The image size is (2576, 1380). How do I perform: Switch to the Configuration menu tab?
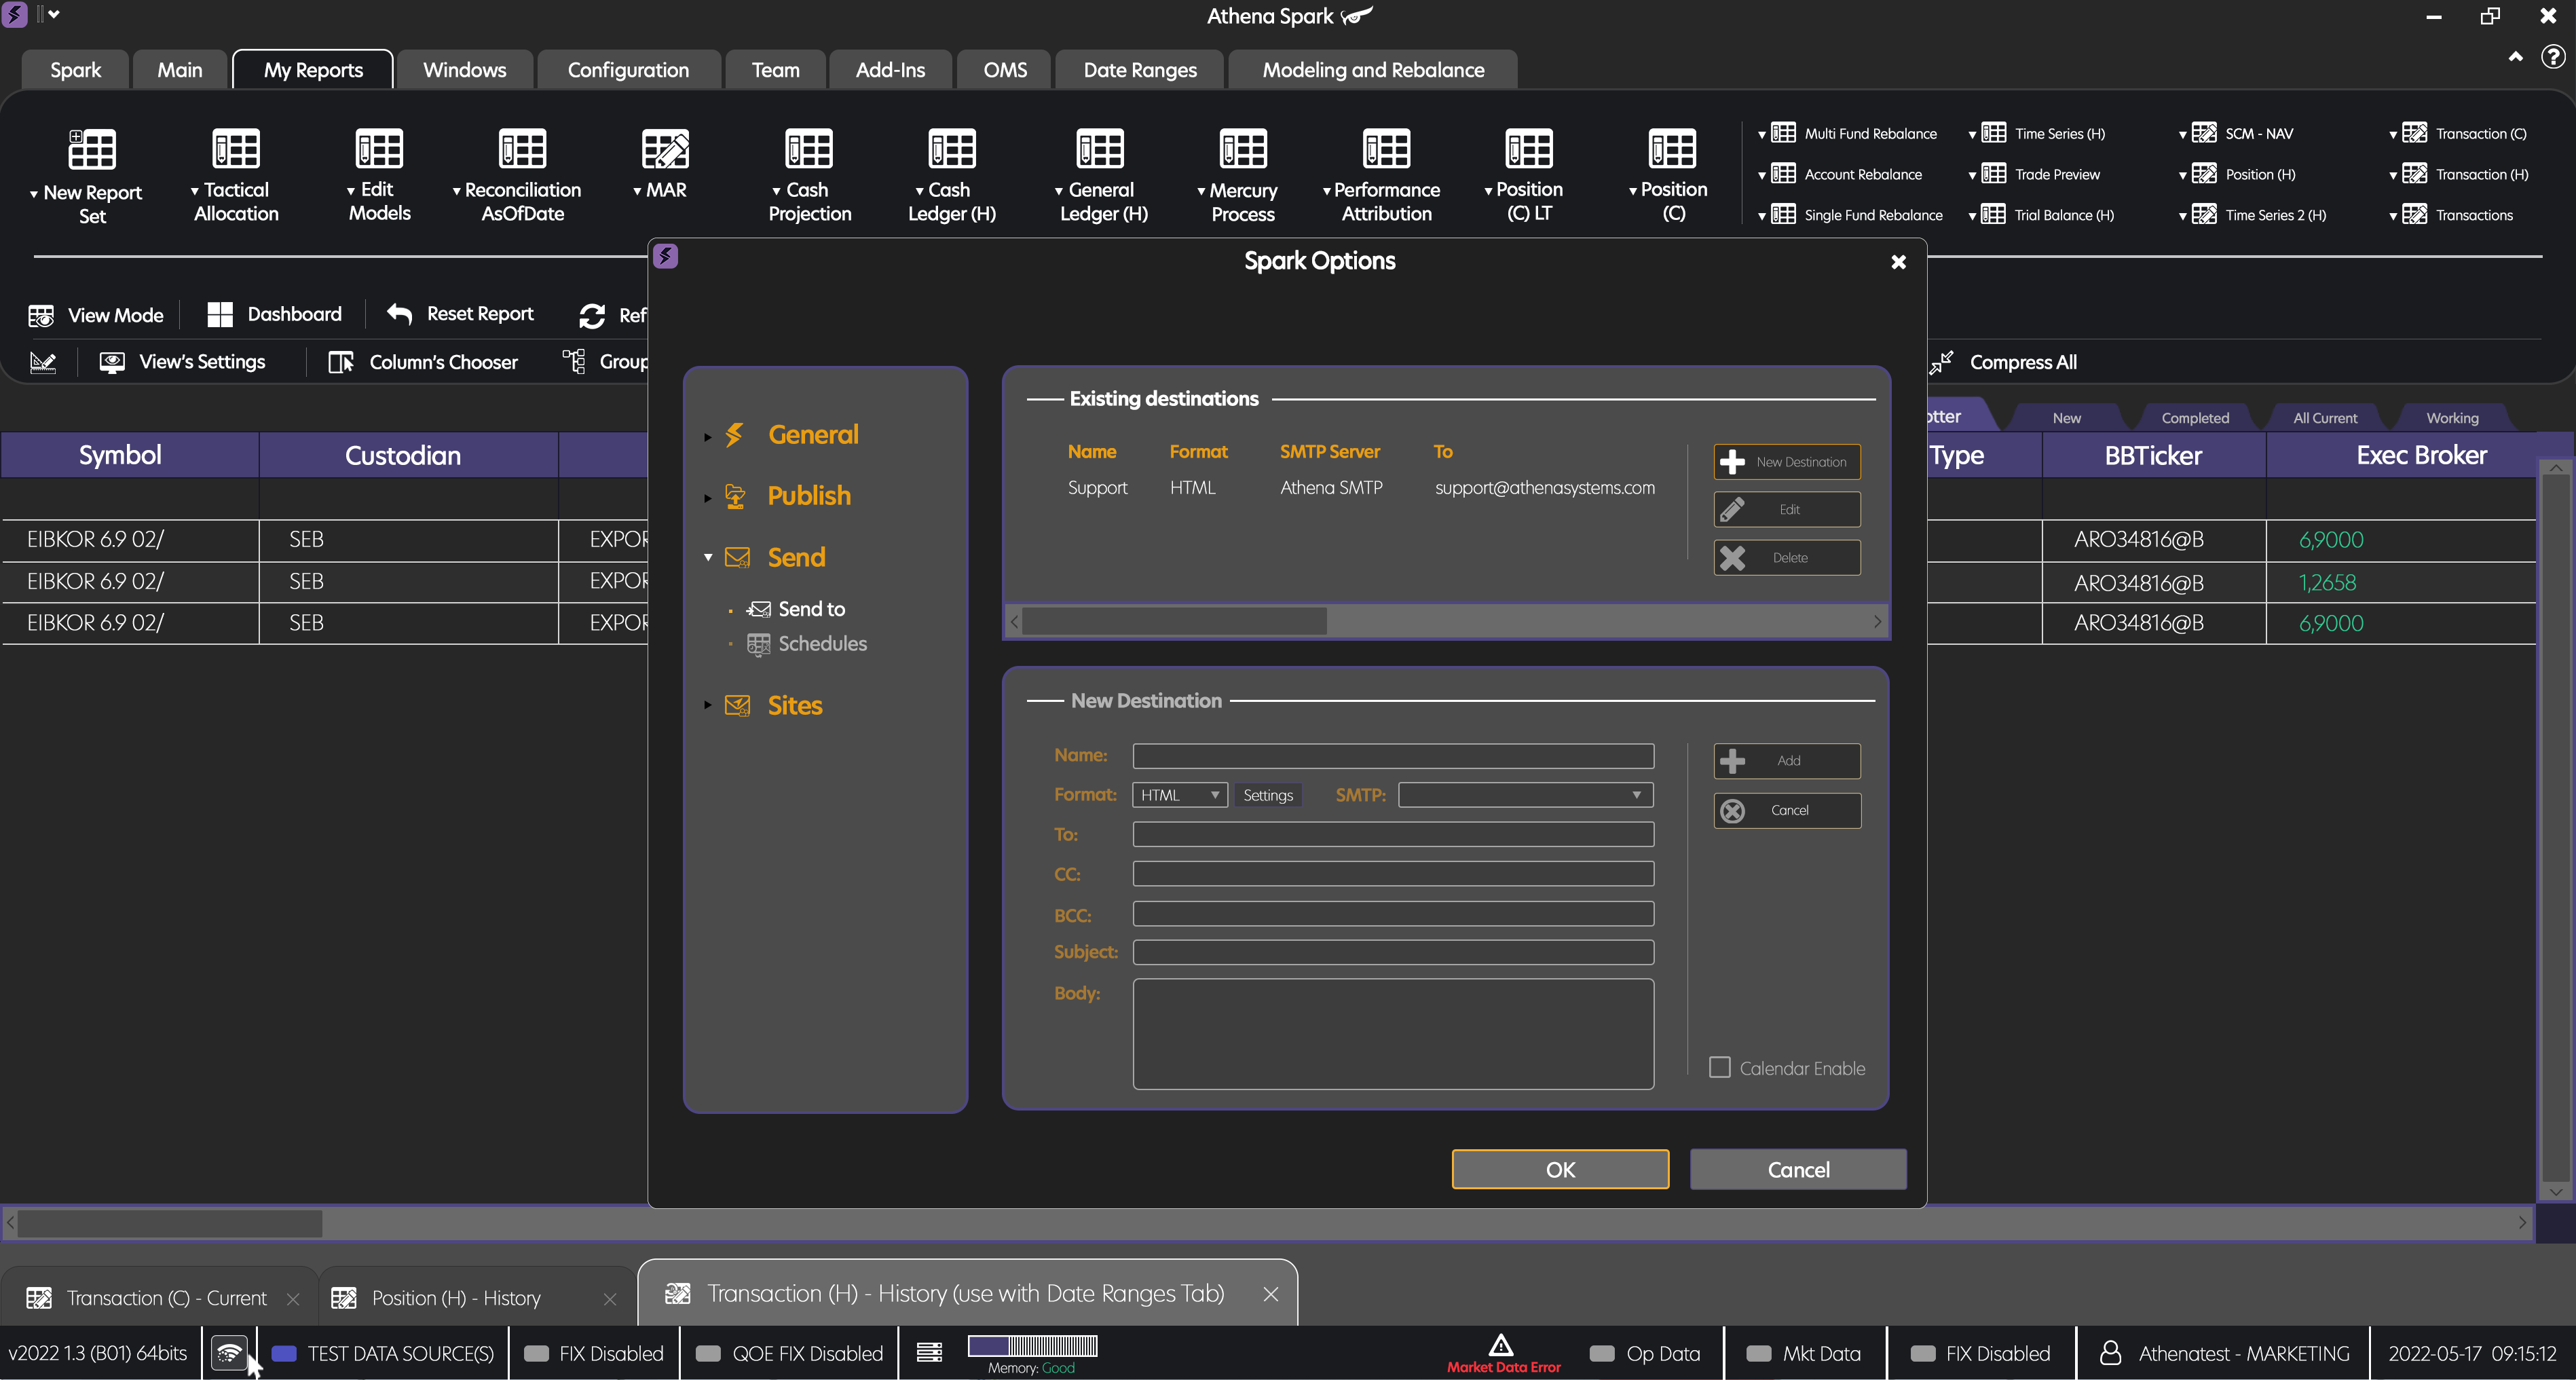pyautogui.click(x=628, y=69)
